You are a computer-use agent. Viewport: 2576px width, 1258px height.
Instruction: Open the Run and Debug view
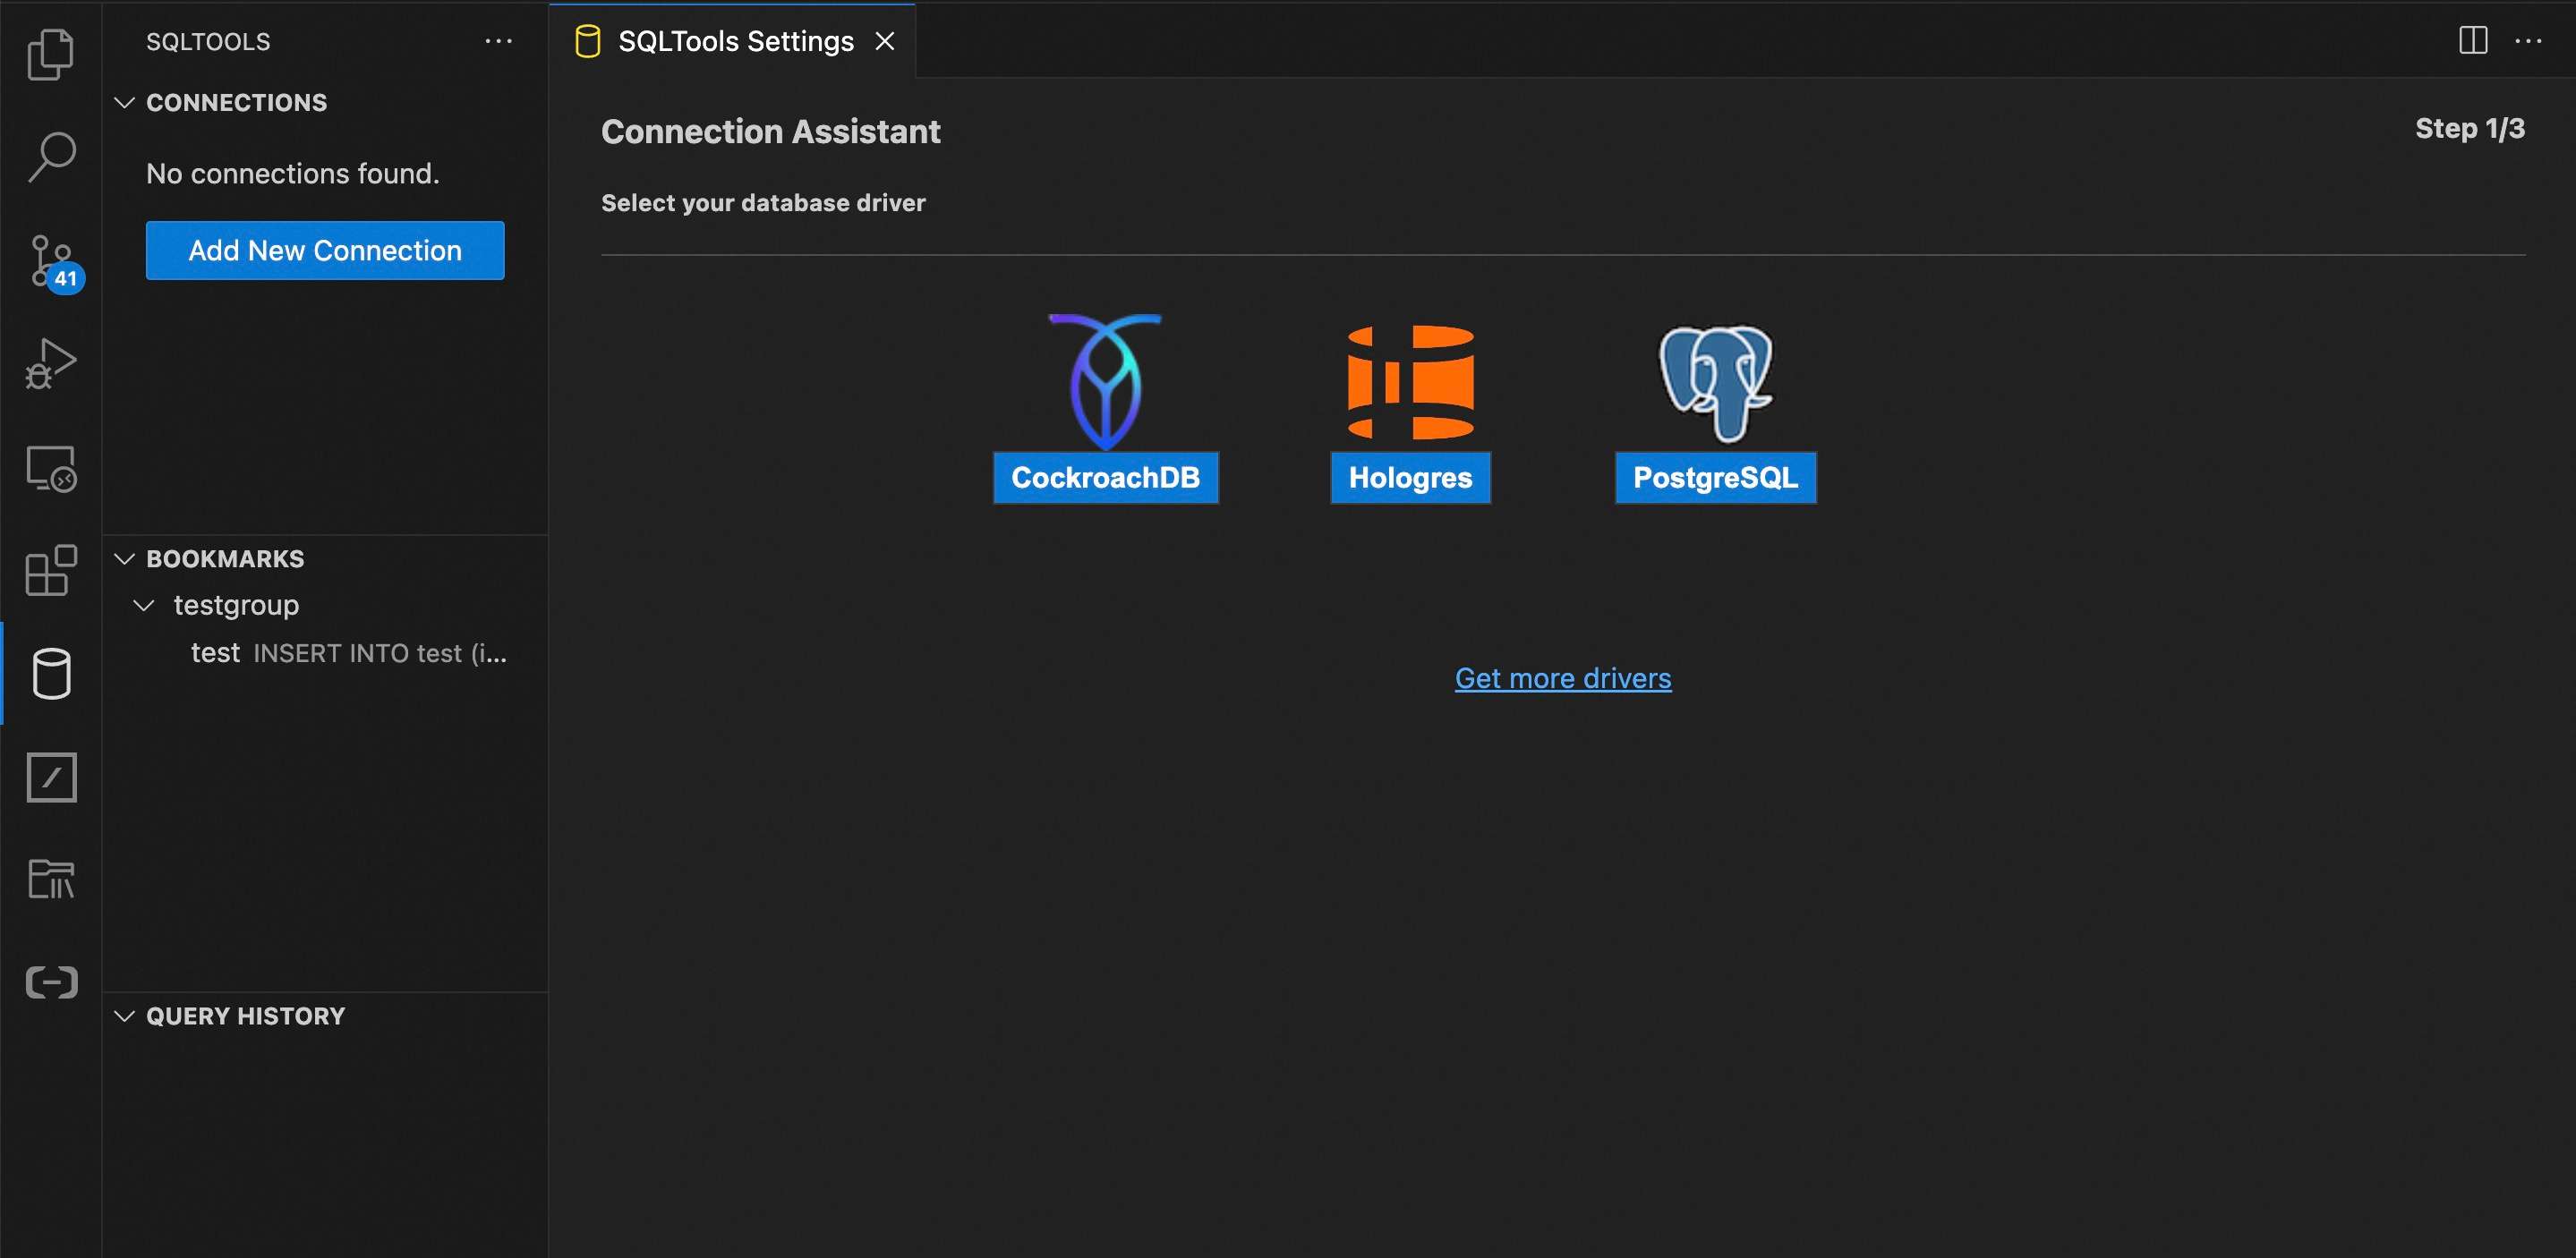click(x=51, y=364)
